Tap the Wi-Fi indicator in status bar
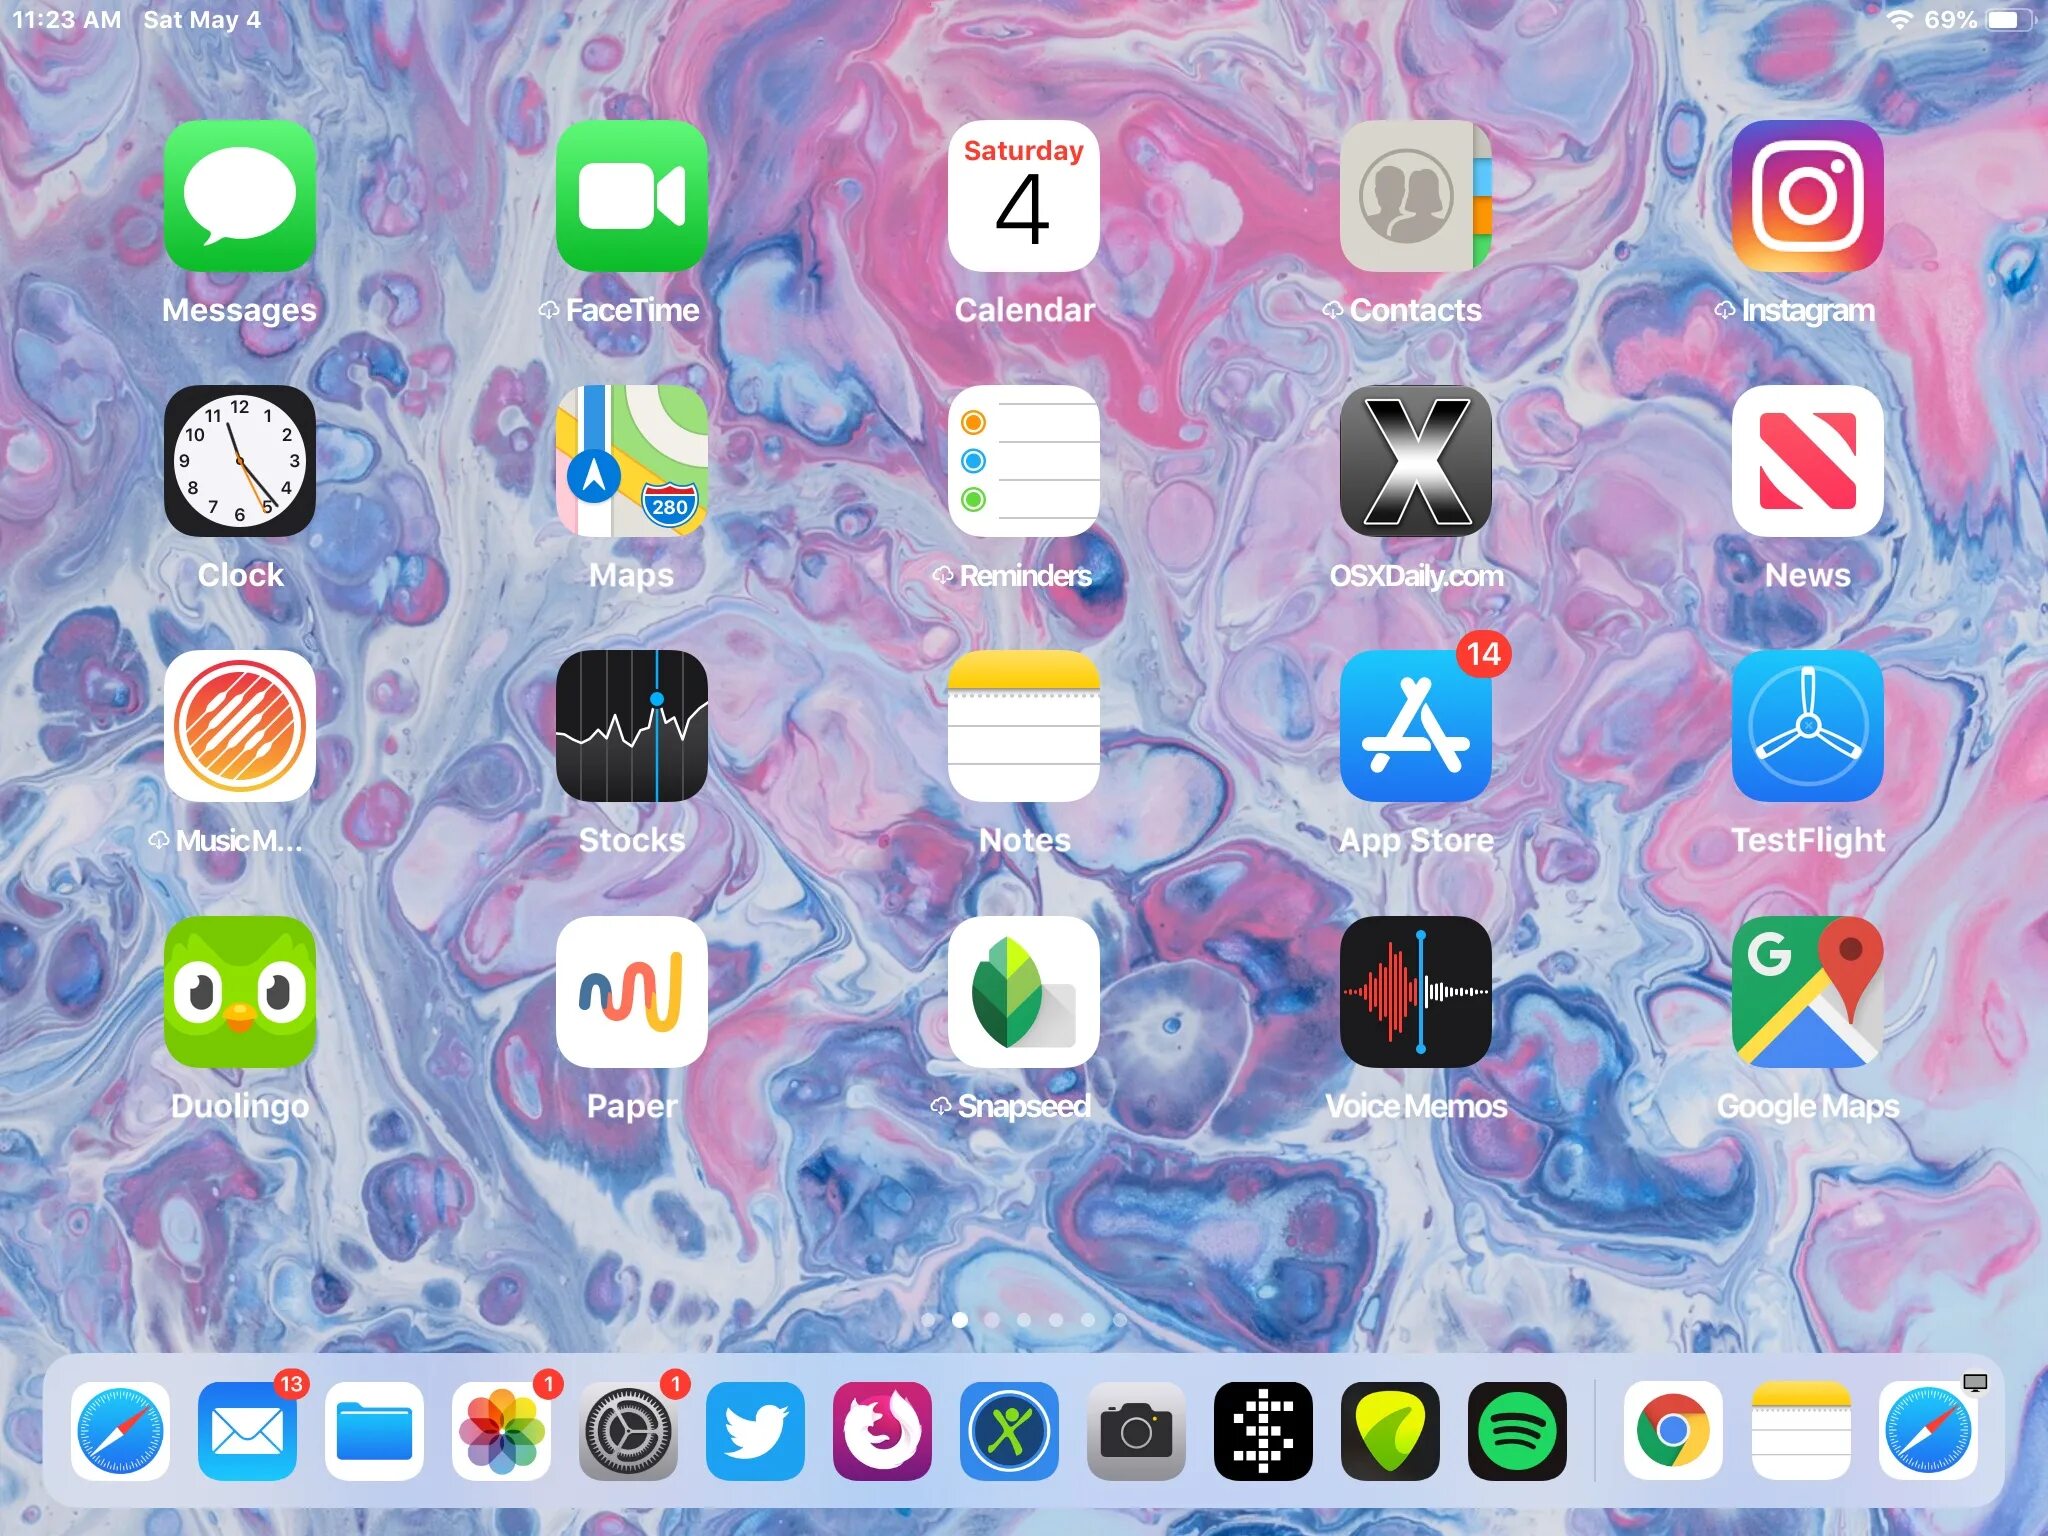 tap(1899, 20)
